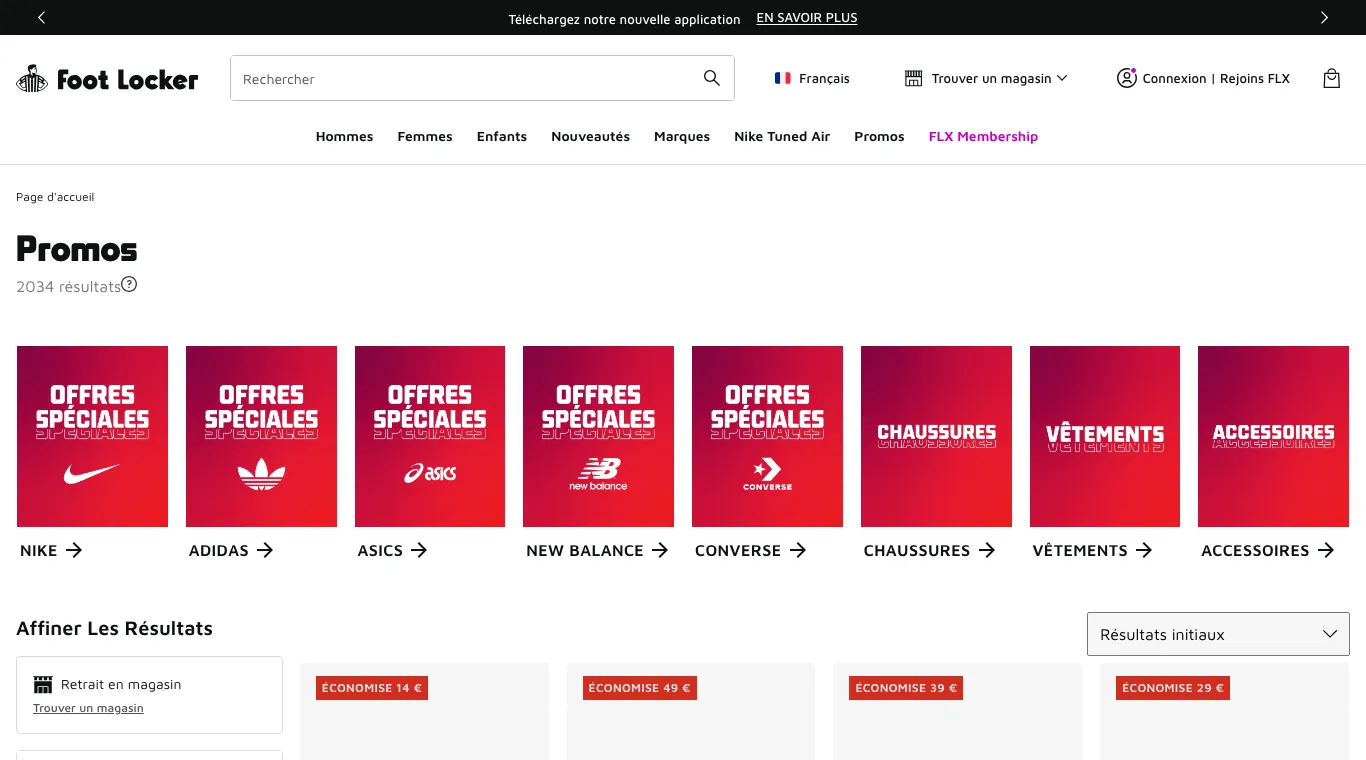Screen dimensions: 1366x760
Task: Open the Converse special offers tile
Action: (767, 436)
